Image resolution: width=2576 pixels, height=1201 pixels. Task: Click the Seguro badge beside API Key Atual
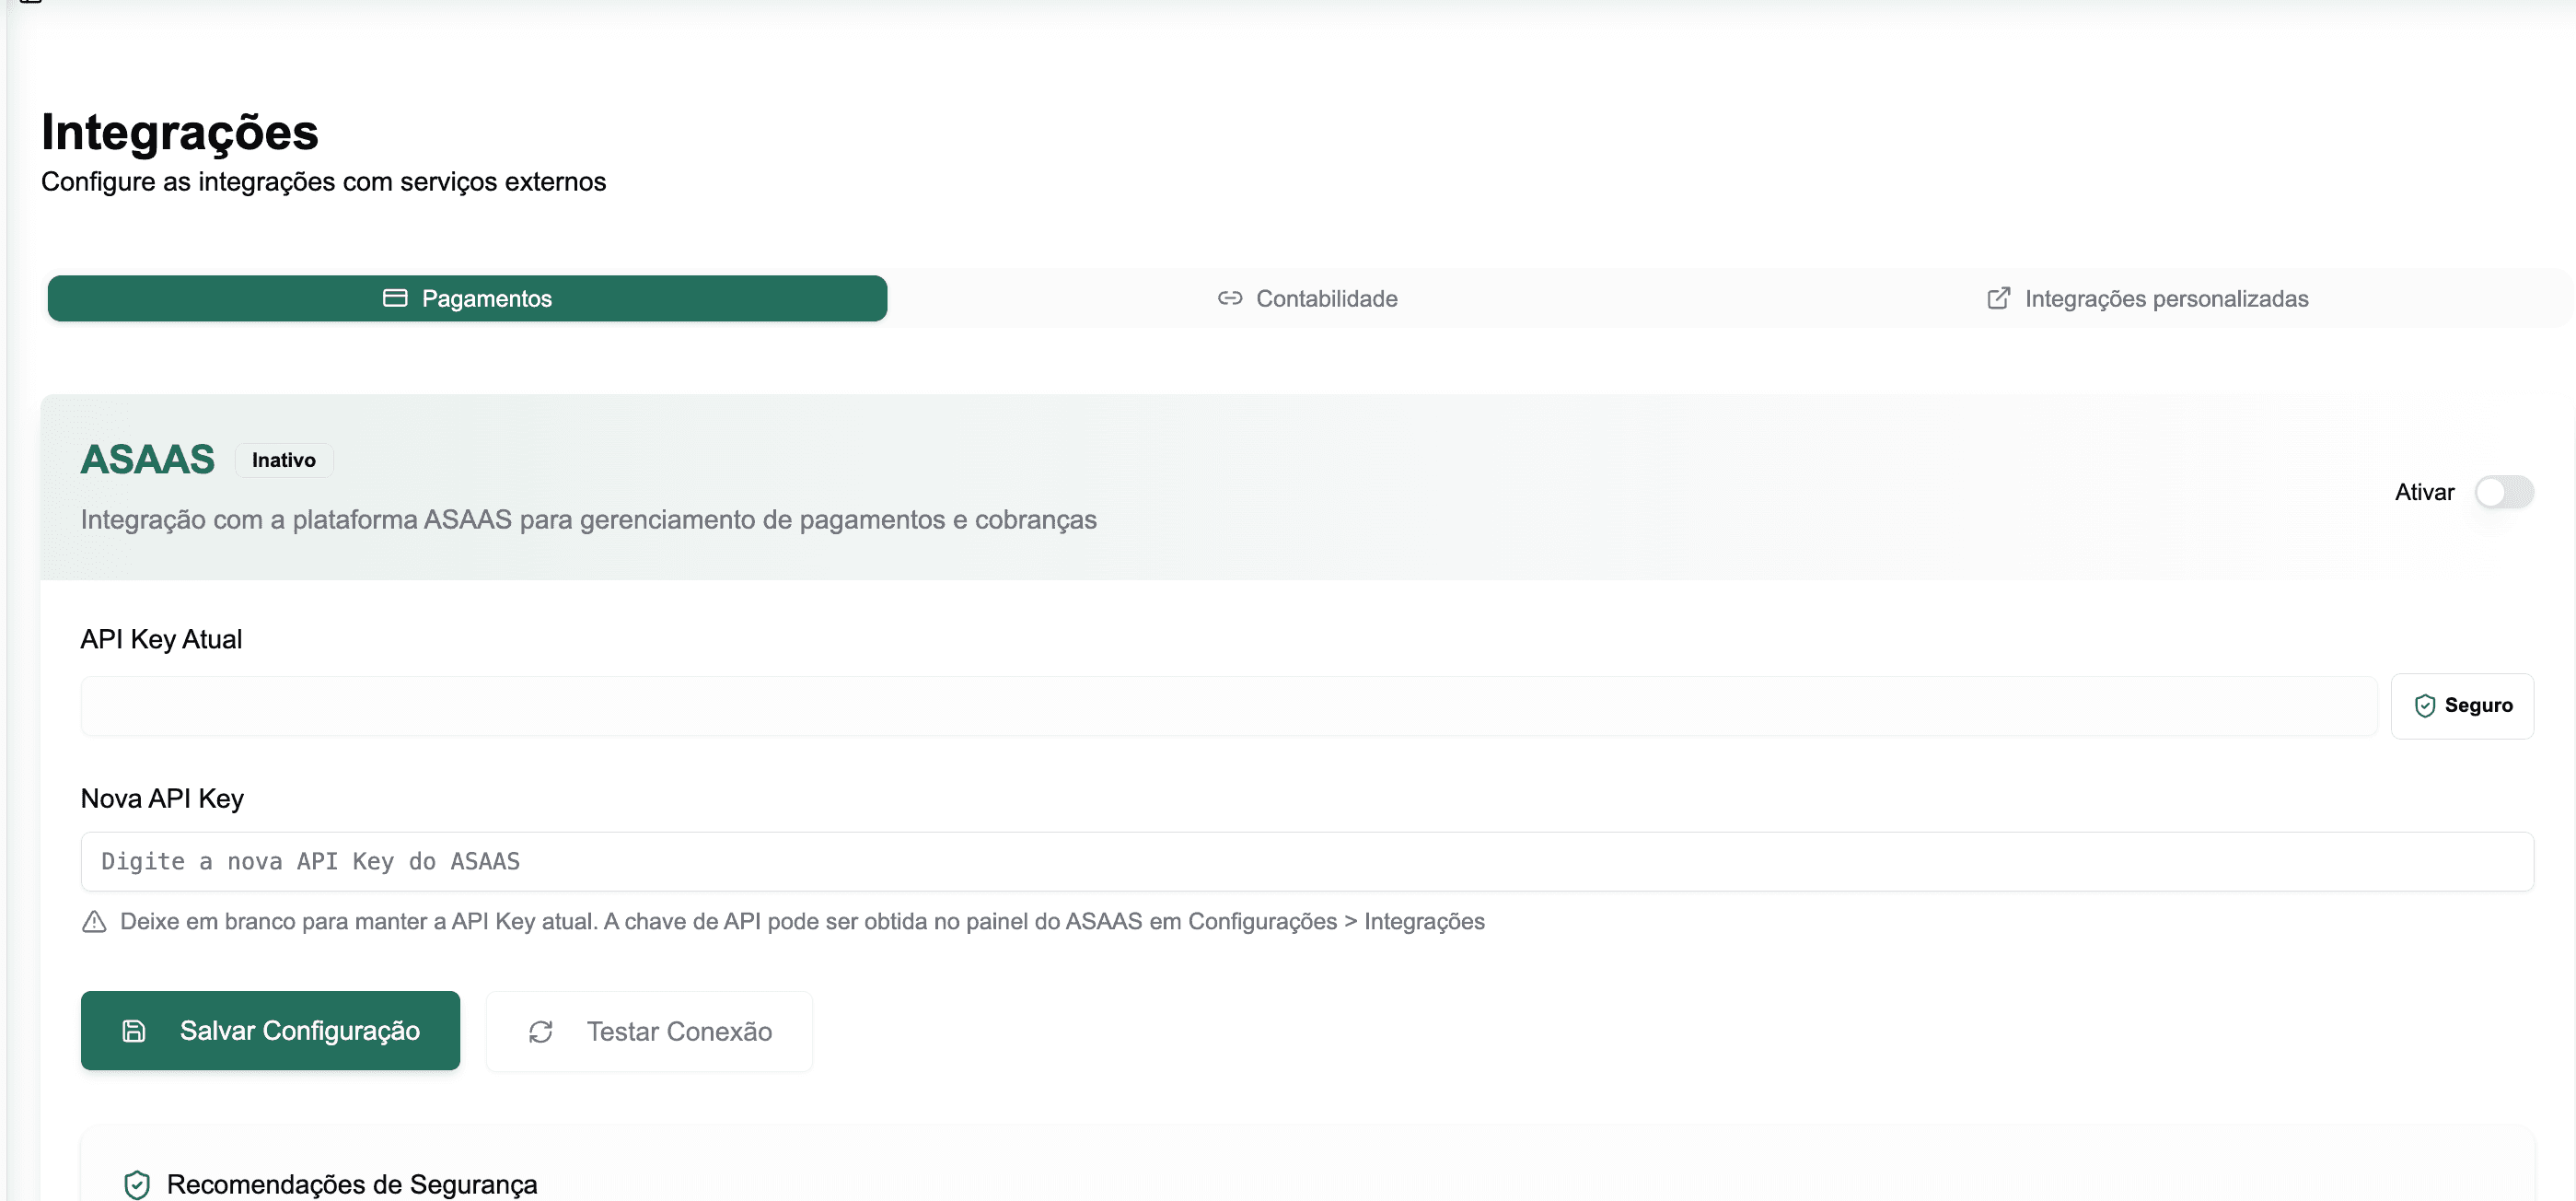(2462, 705)
